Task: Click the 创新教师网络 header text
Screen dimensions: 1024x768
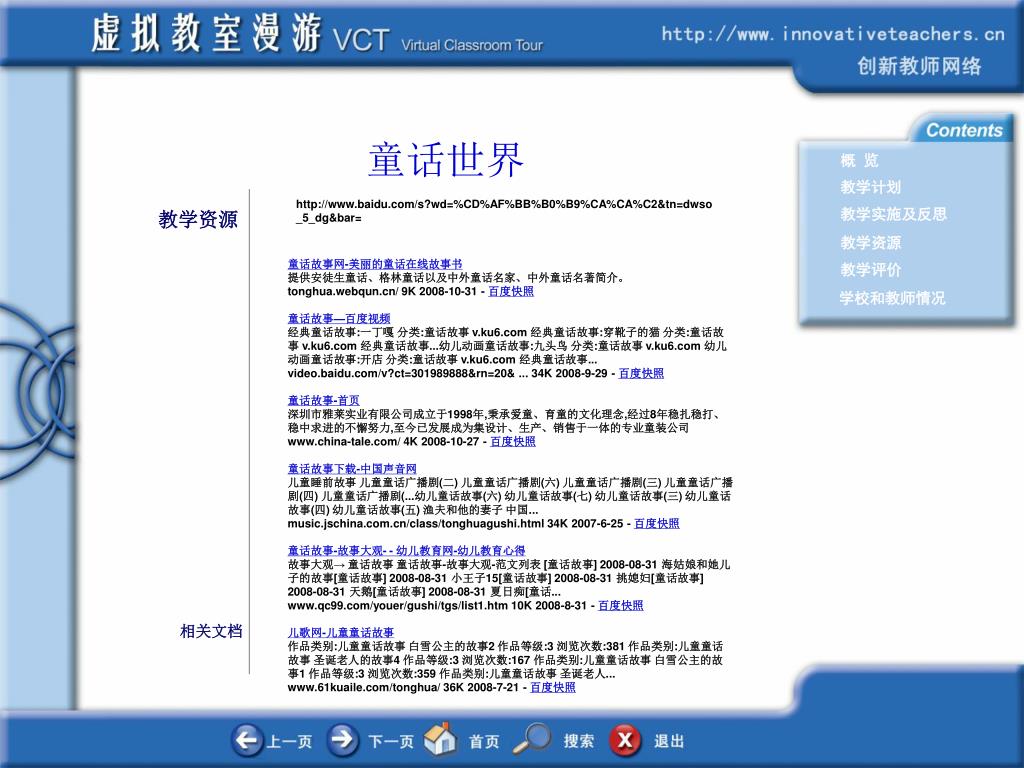Action: pyautogui.click(x=920, y=66)
